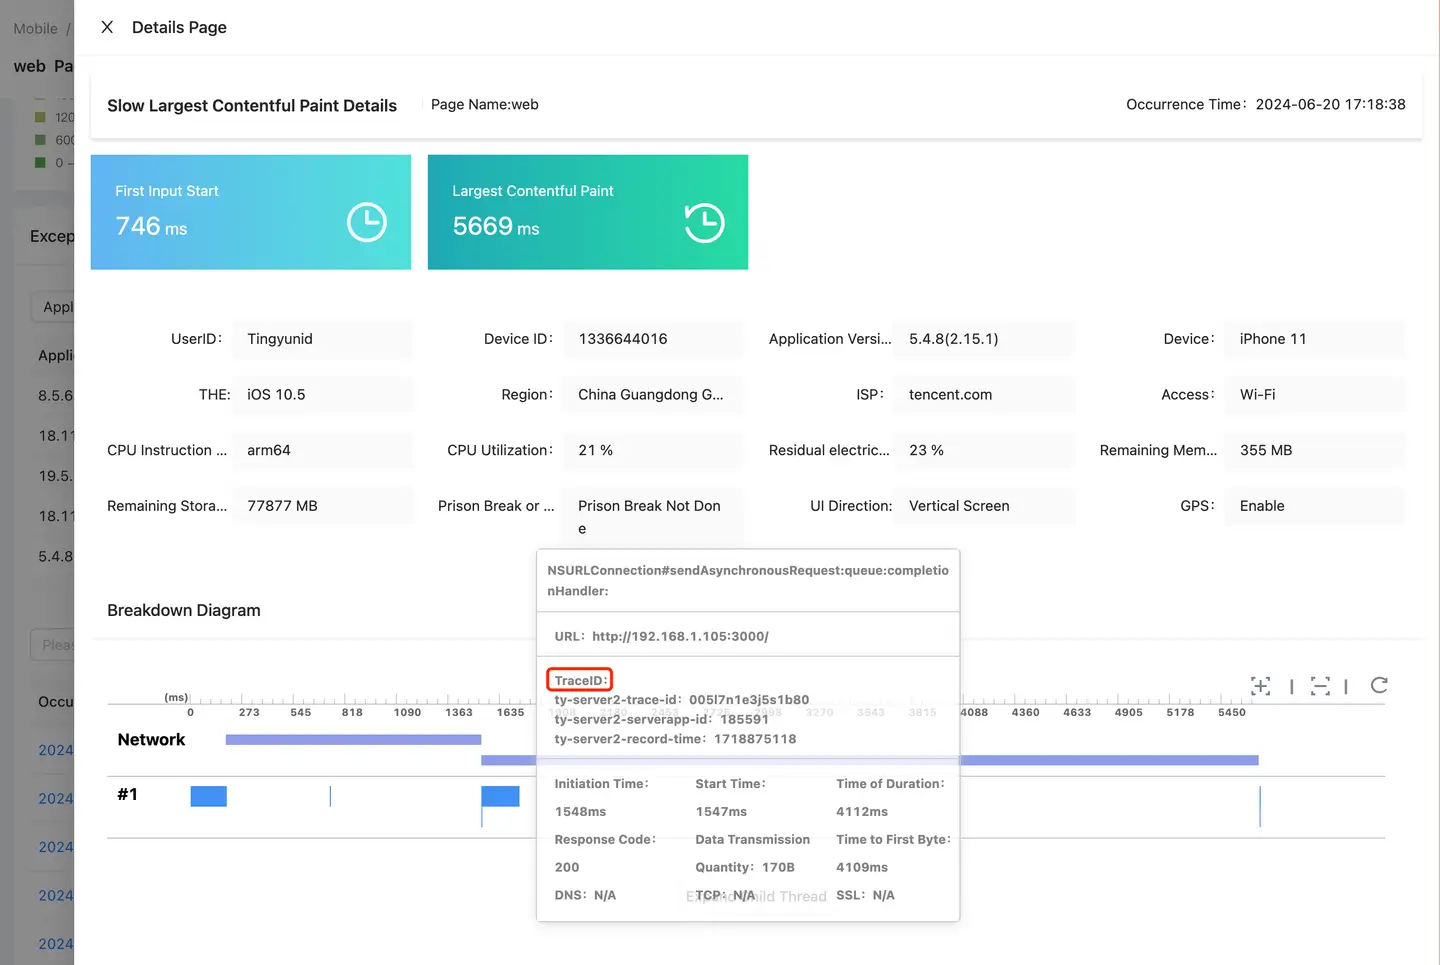Click the first Network bar in timeline
Viewport: 1440px width, 965px height.
pos(353,740)
